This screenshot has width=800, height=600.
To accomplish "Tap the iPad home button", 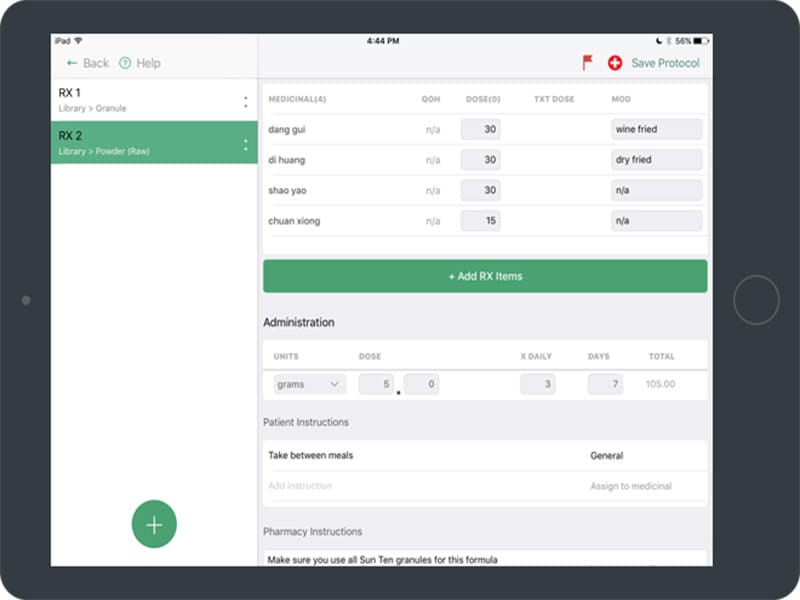I will (x=756, y=299).
